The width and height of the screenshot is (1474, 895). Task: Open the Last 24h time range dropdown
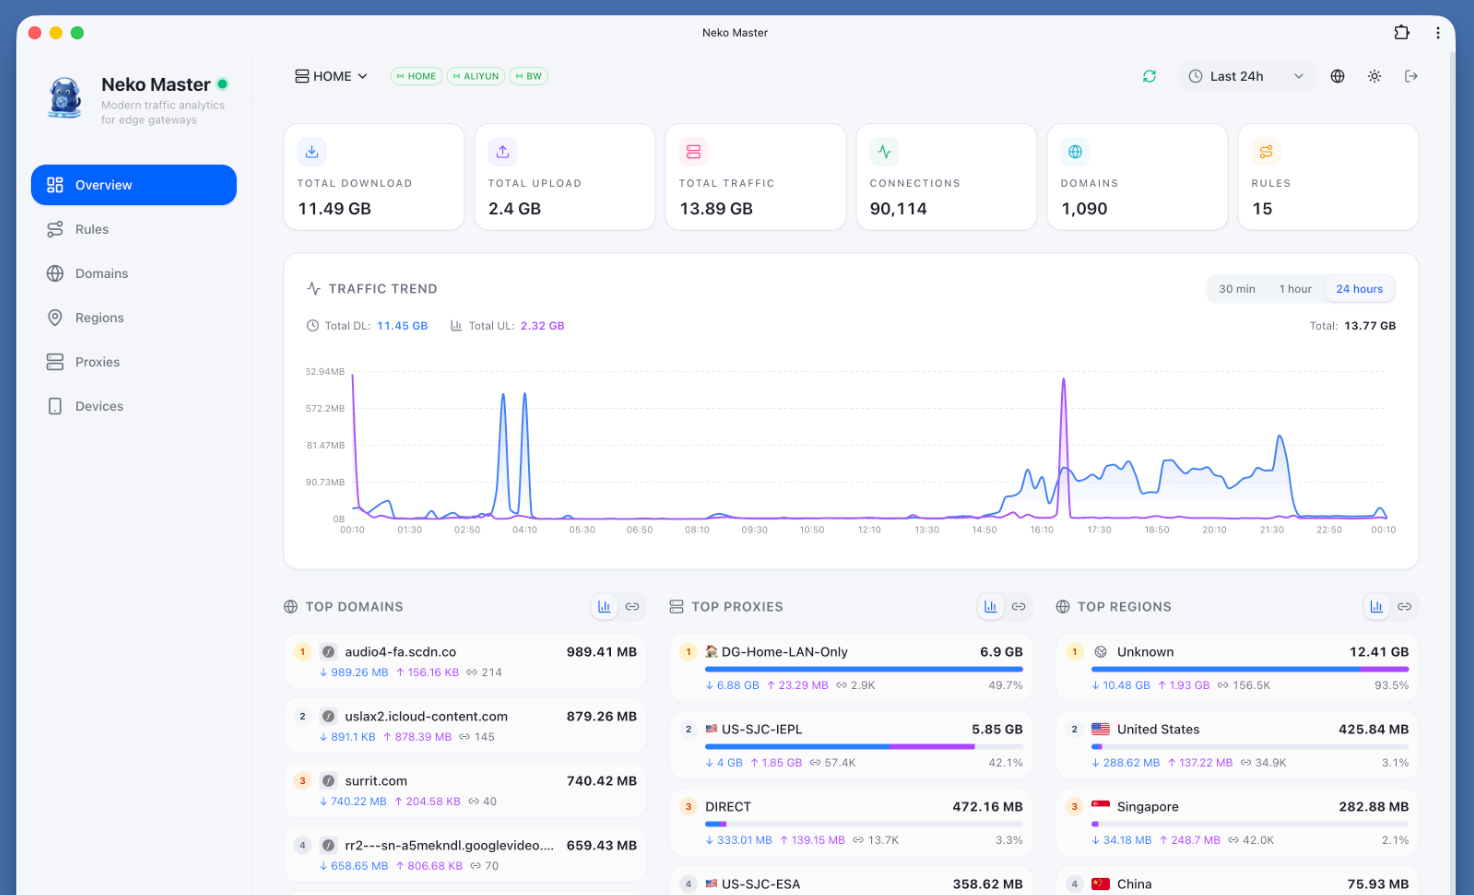(1246, 76)
